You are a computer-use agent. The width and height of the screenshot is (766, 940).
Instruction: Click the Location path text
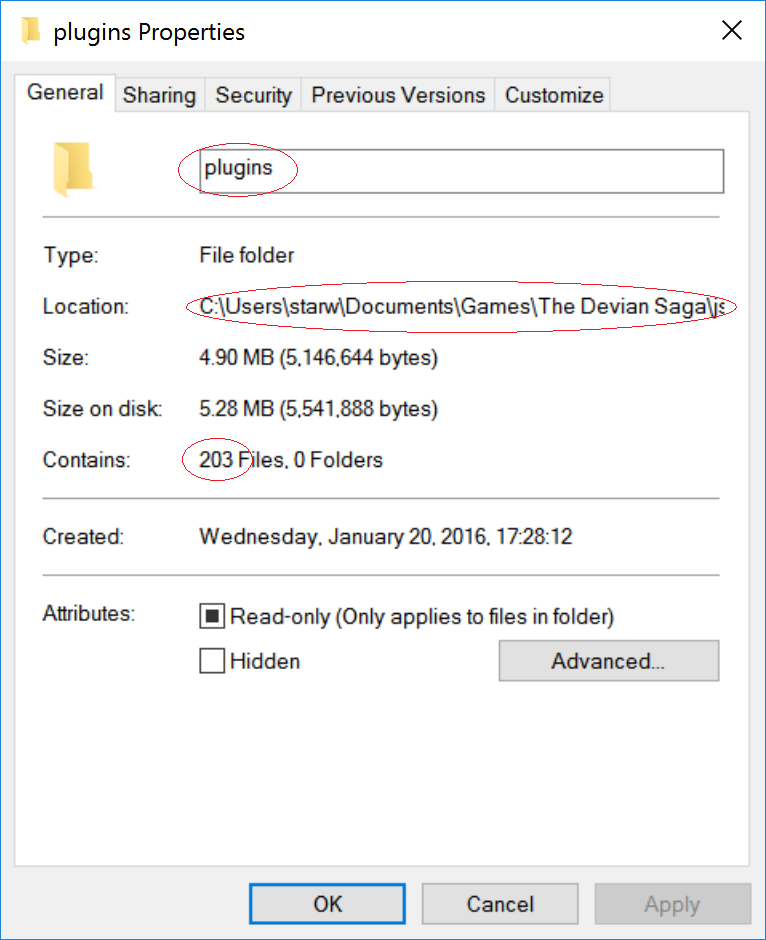click(462, 306)
